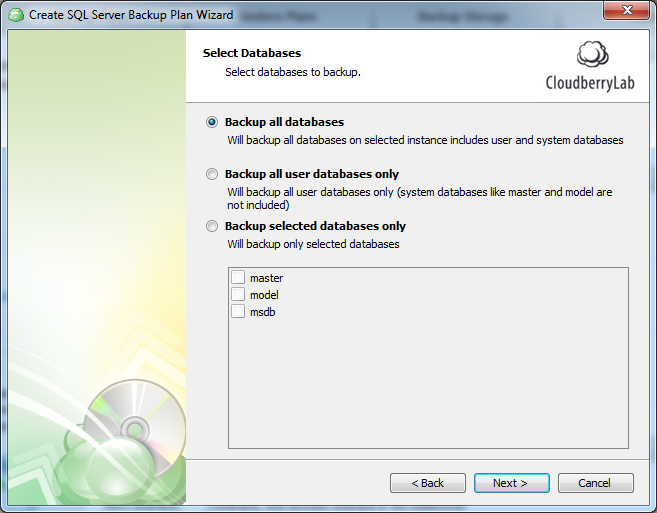Close the backup plan wizard window

(626, 11)
